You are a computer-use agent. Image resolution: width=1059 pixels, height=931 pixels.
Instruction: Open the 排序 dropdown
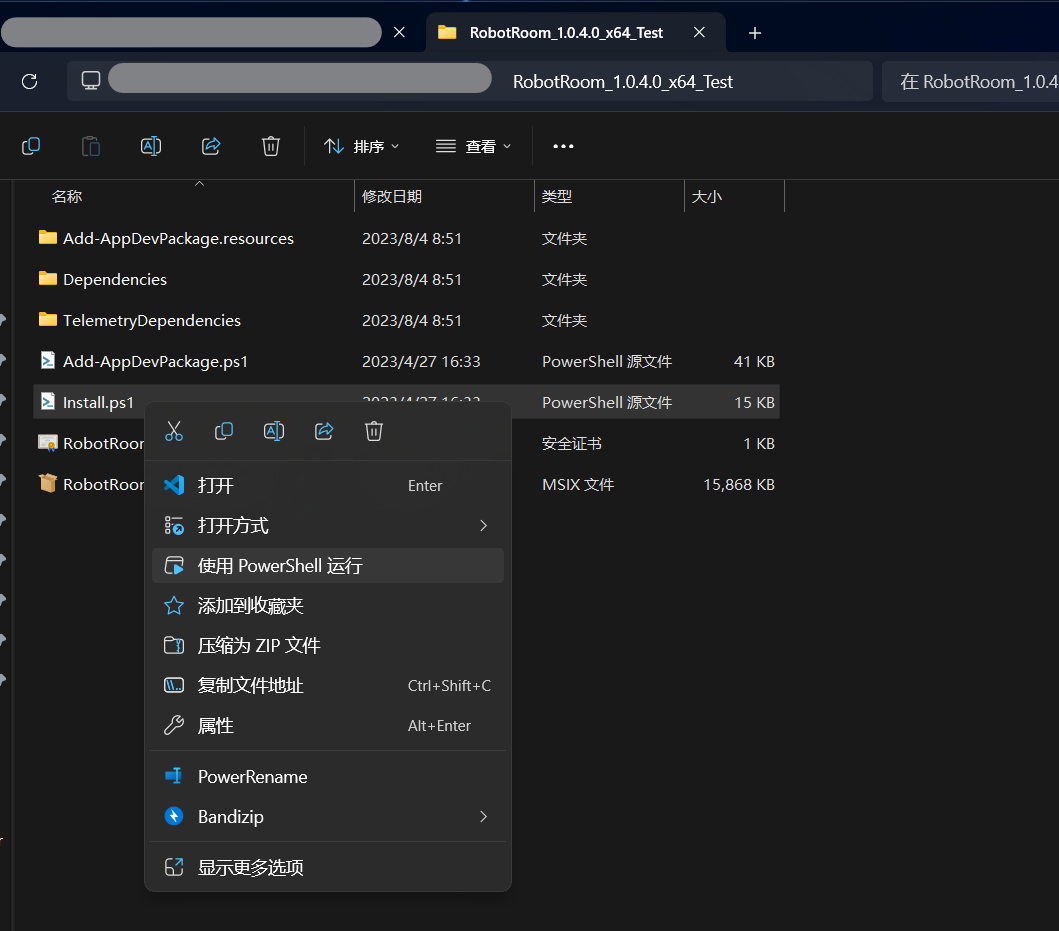(x=362, y=146)
